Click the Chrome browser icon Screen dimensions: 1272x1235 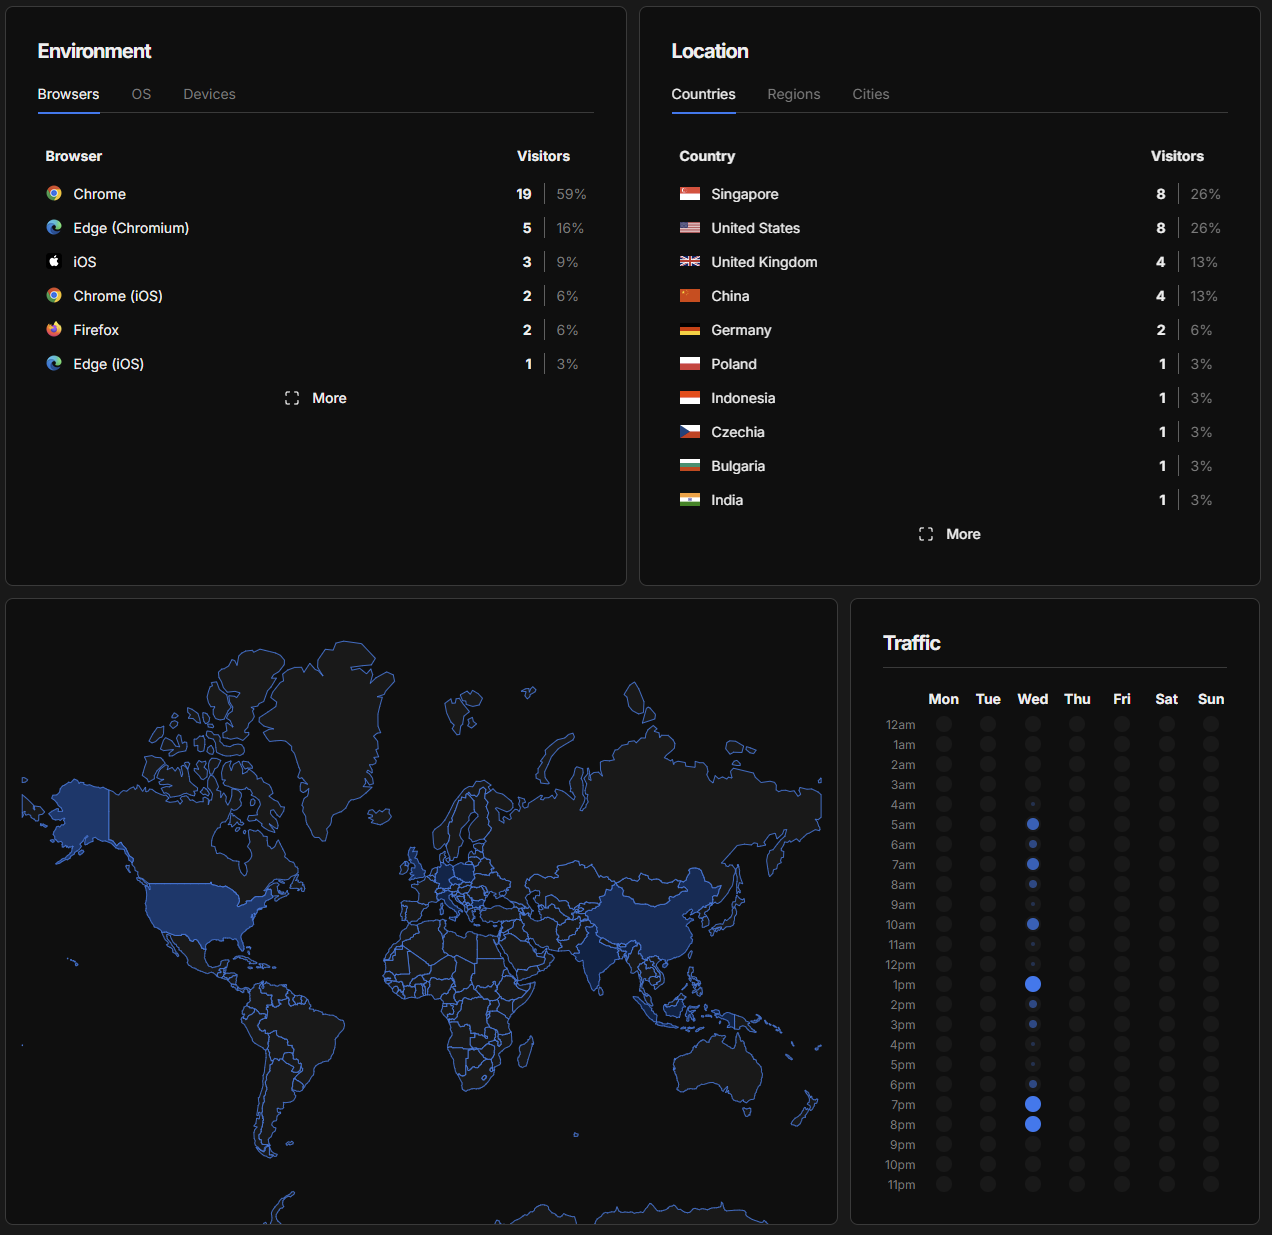54,194
